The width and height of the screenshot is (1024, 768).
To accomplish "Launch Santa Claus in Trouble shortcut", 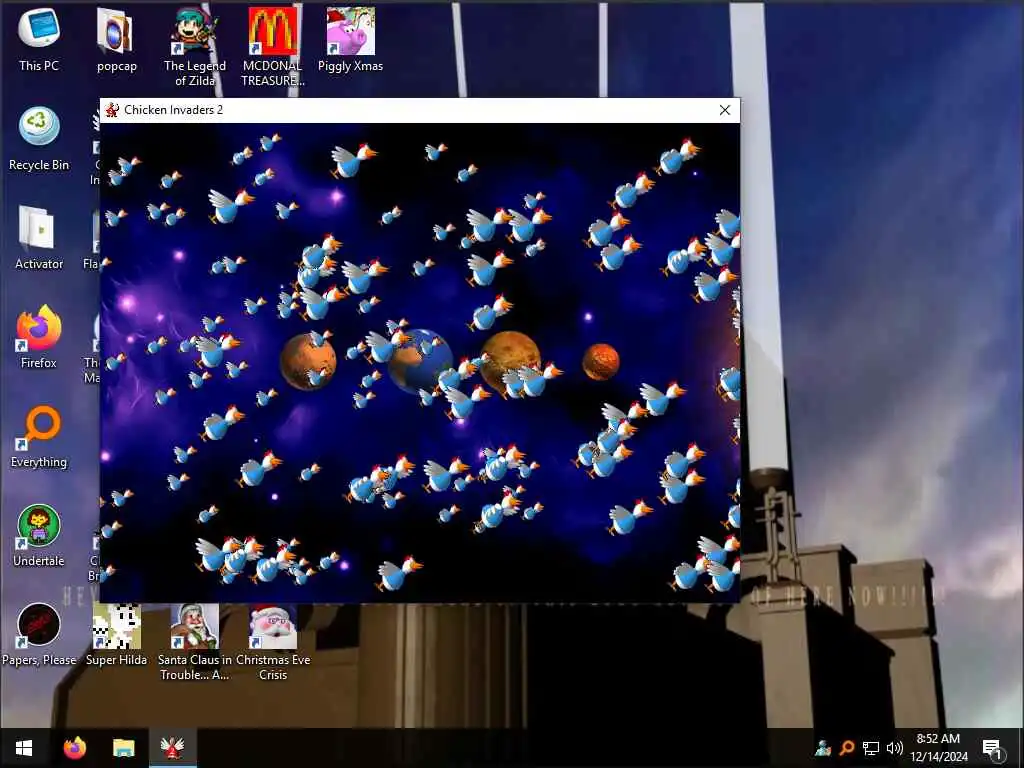I will pos(195,641).
